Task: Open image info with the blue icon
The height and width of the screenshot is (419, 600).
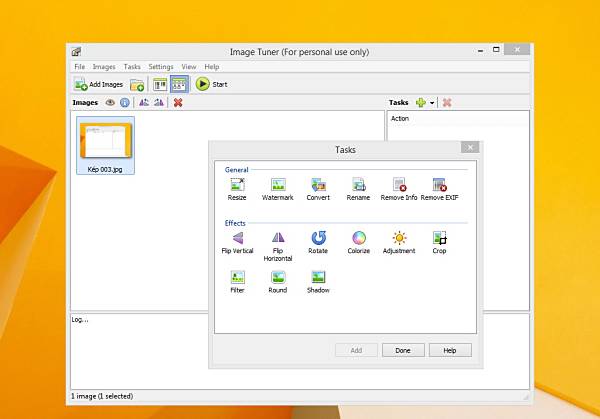Action: pyautogui.click(x=125, y=103)
